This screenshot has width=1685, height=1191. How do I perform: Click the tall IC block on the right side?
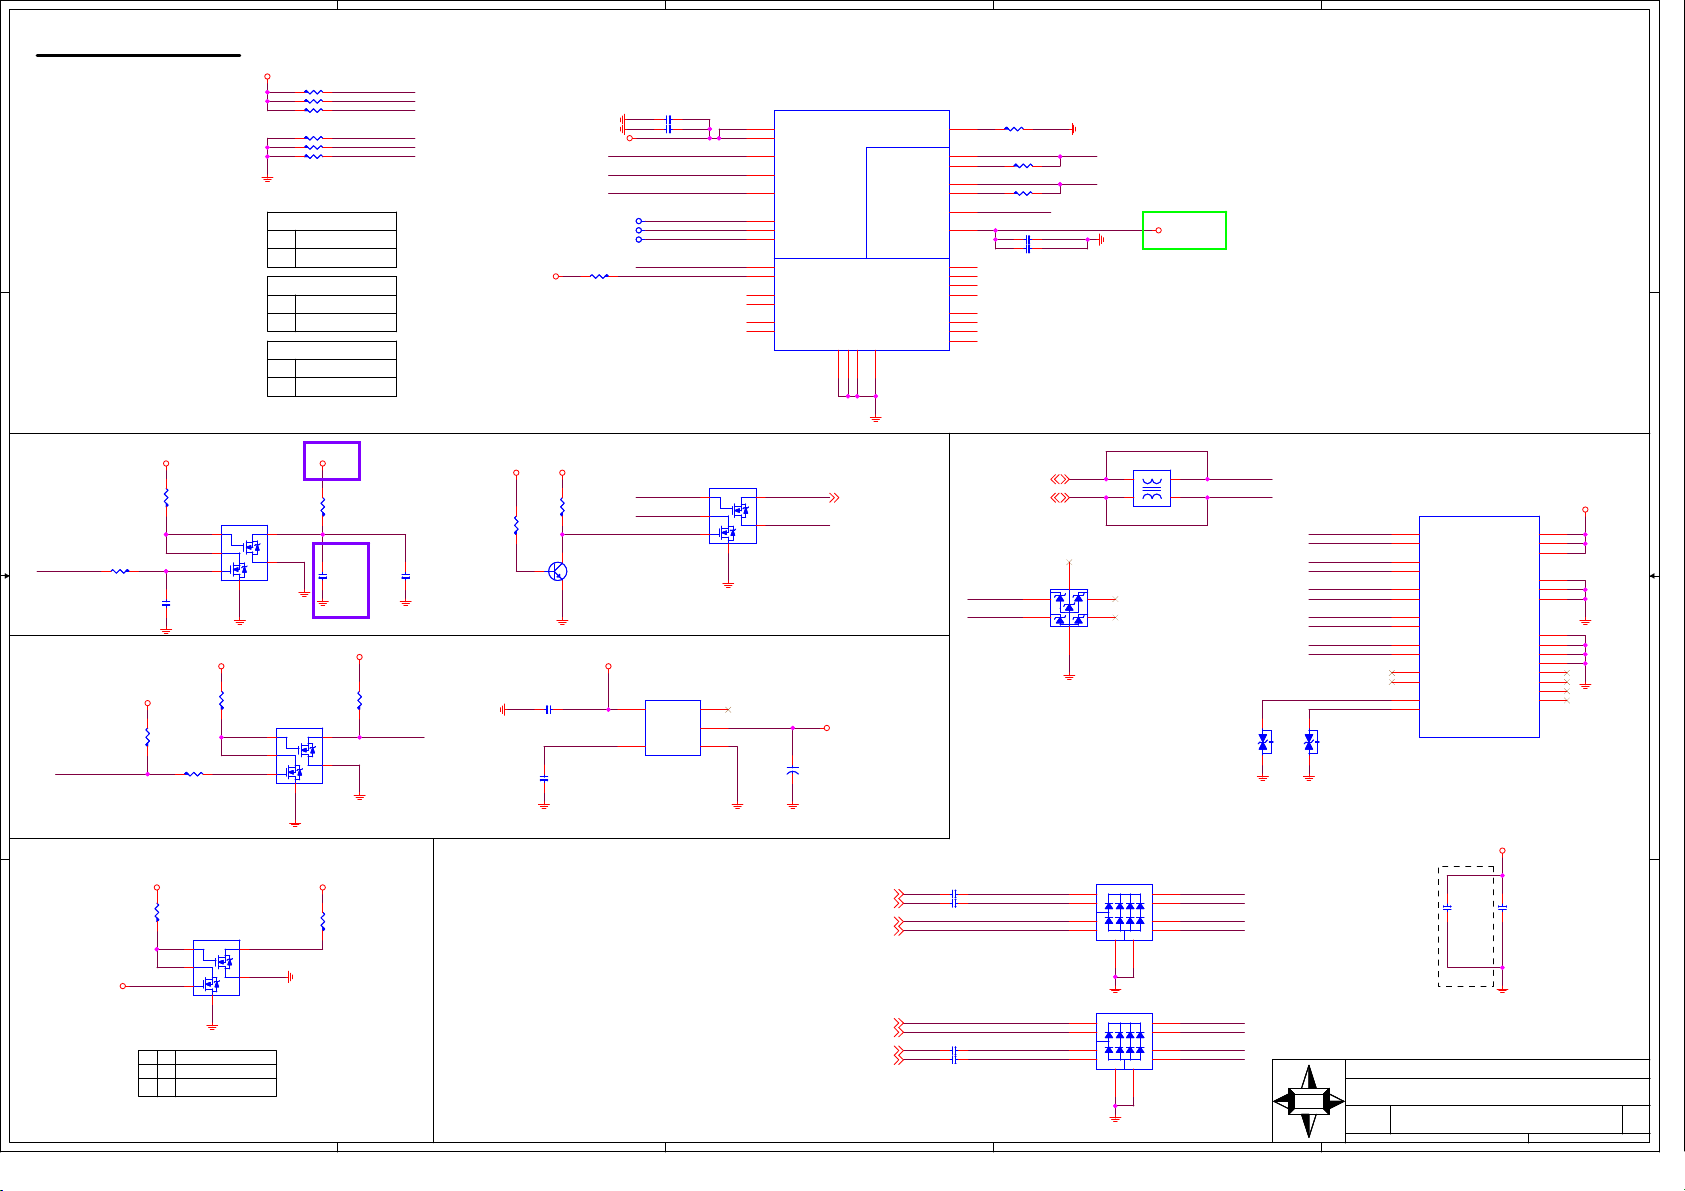pyautogui.click(x=1479, y=627)
